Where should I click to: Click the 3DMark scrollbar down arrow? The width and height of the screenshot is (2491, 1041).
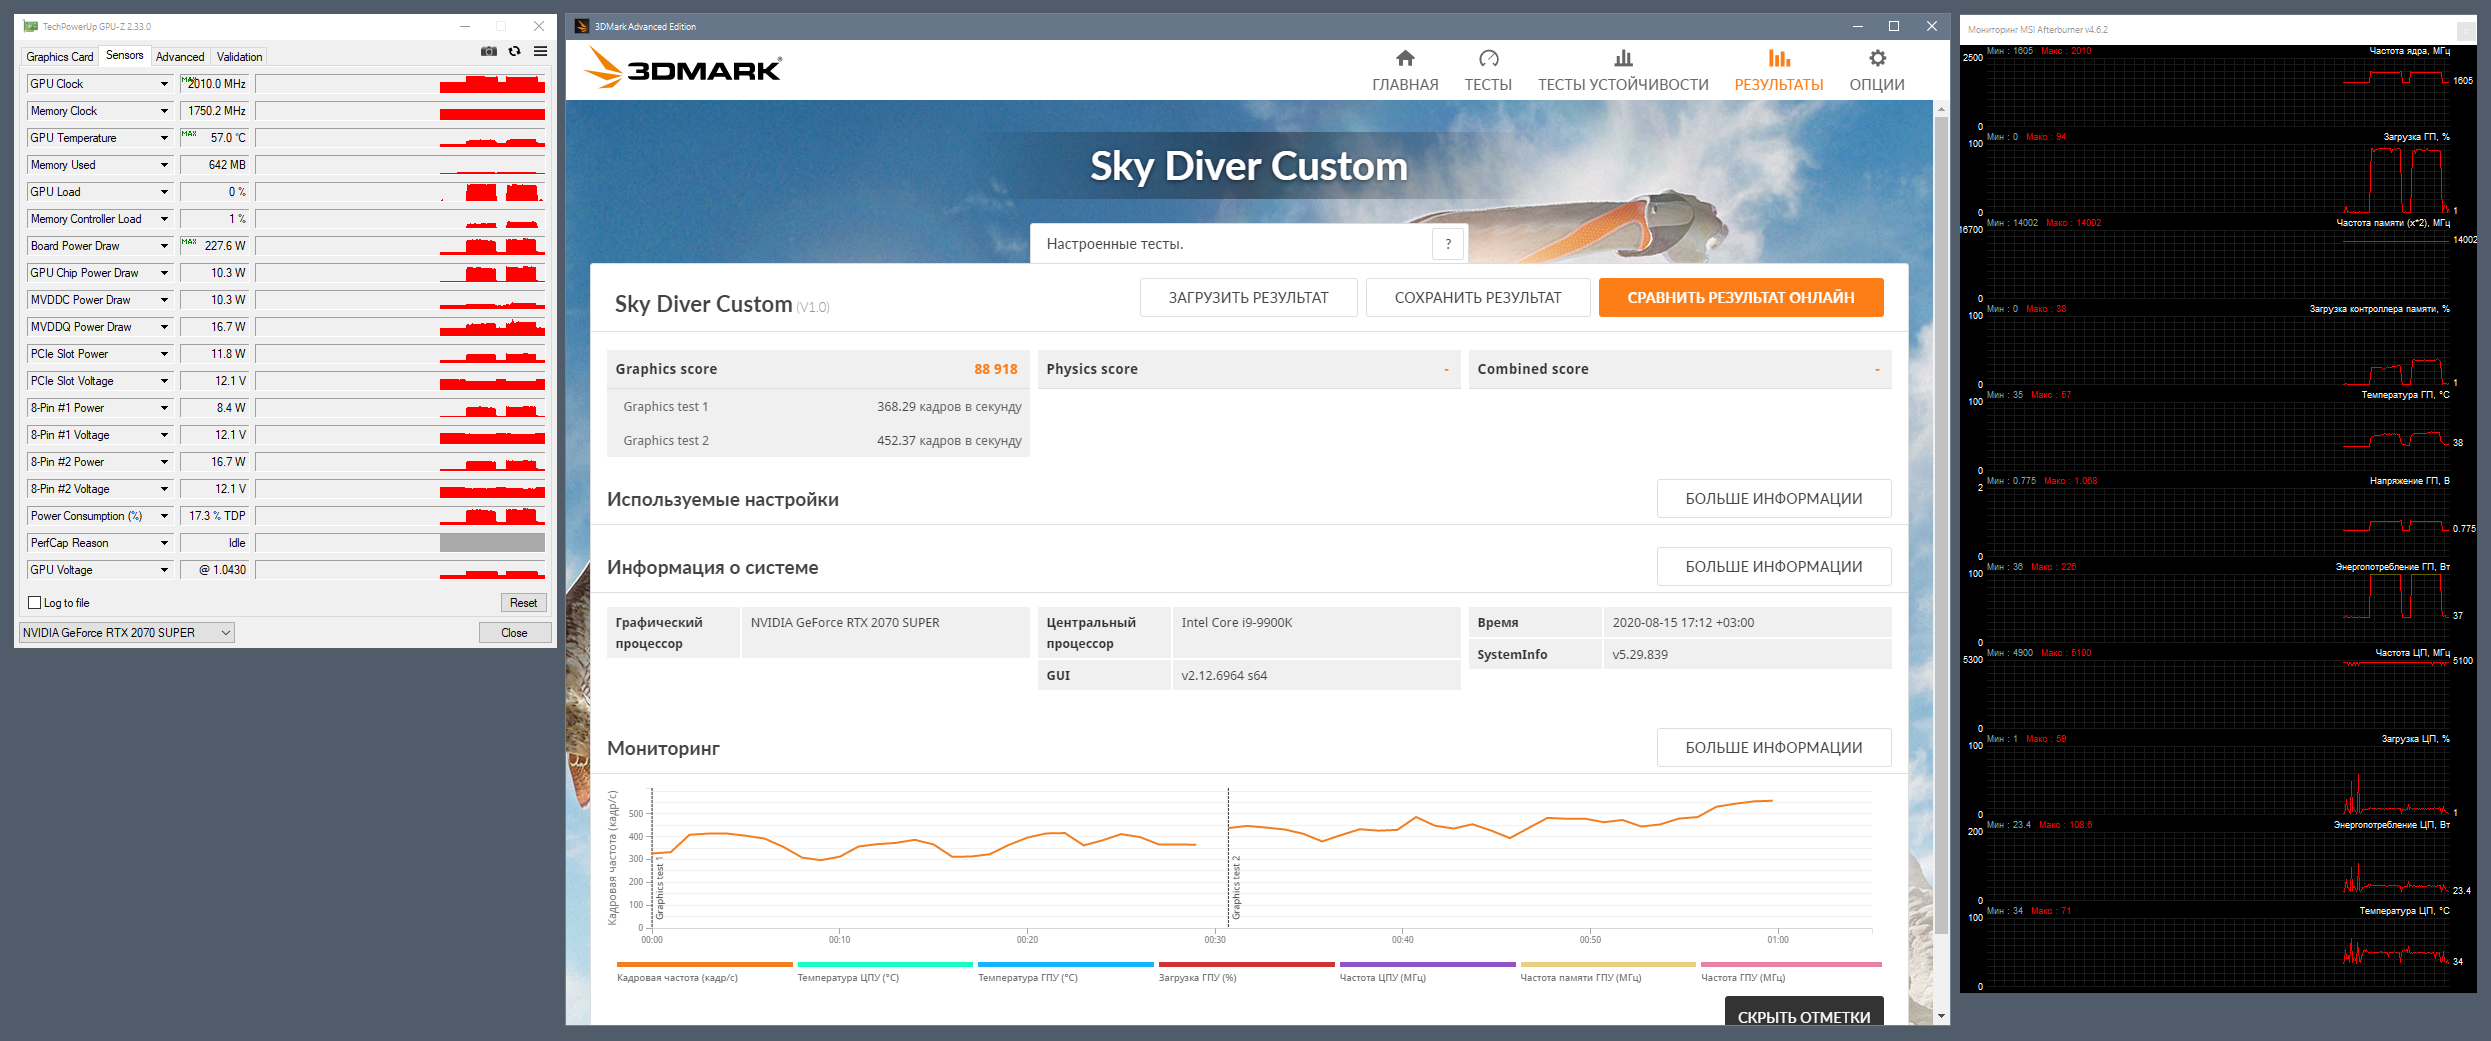(x=1941, y=1016)
